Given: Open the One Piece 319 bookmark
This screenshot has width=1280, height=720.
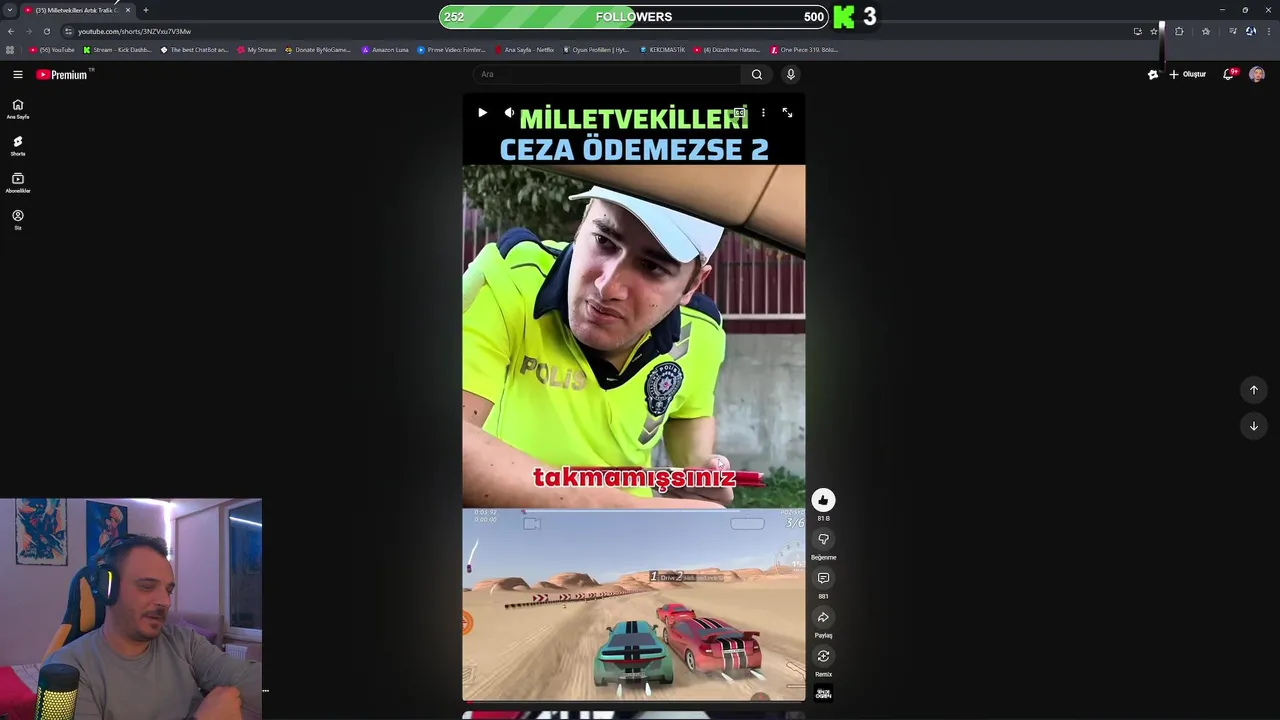Looking at the screenshot, I should click(804, 49).
